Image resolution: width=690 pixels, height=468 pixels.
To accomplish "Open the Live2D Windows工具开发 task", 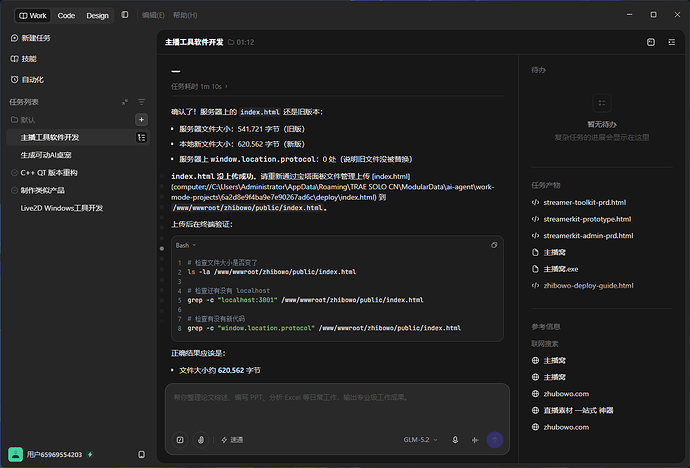I will (62, 208).
